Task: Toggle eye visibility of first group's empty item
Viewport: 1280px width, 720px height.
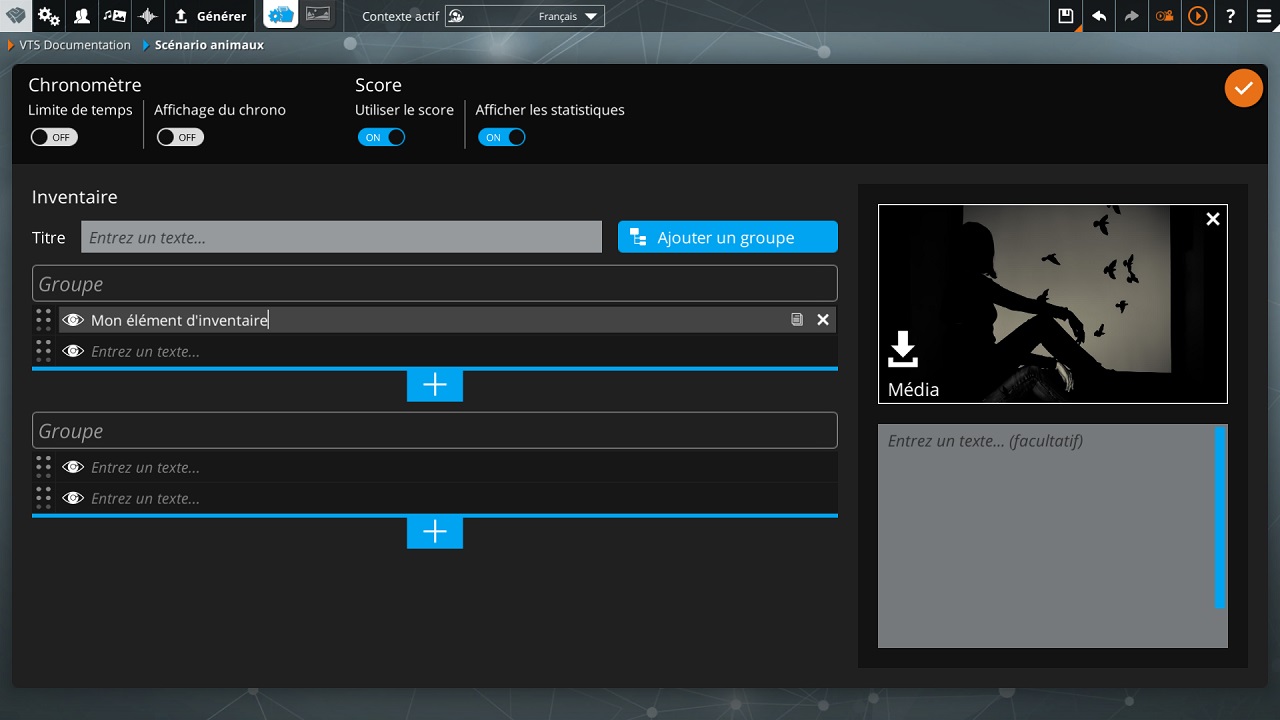Action: [72, 351]
